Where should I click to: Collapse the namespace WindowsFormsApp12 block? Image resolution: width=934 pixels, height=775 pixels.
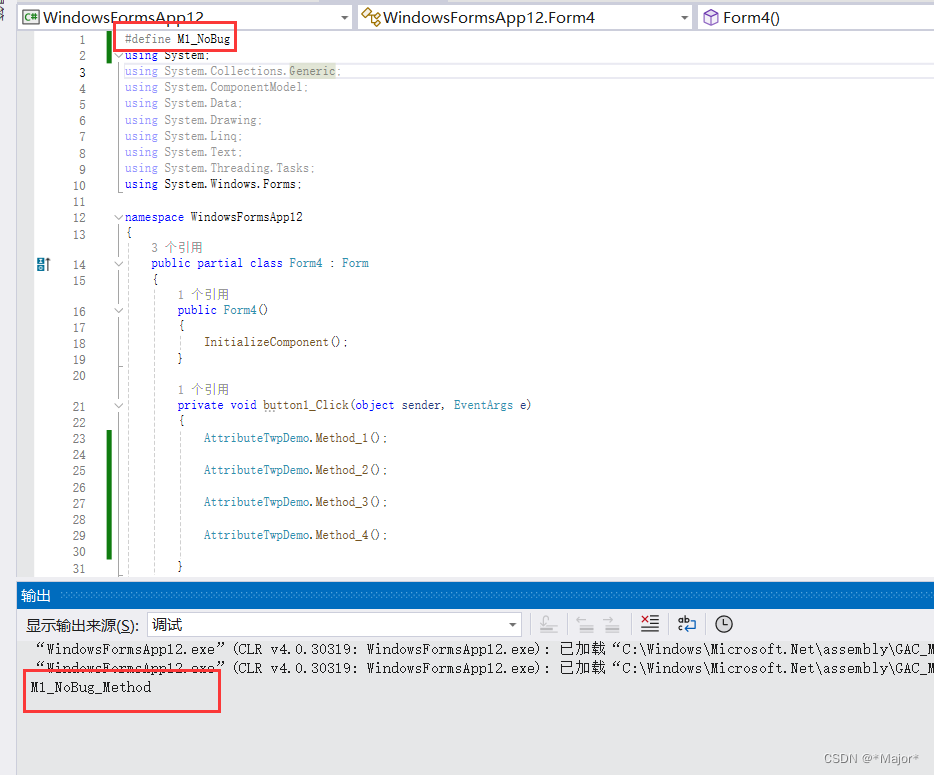(119, 217)
